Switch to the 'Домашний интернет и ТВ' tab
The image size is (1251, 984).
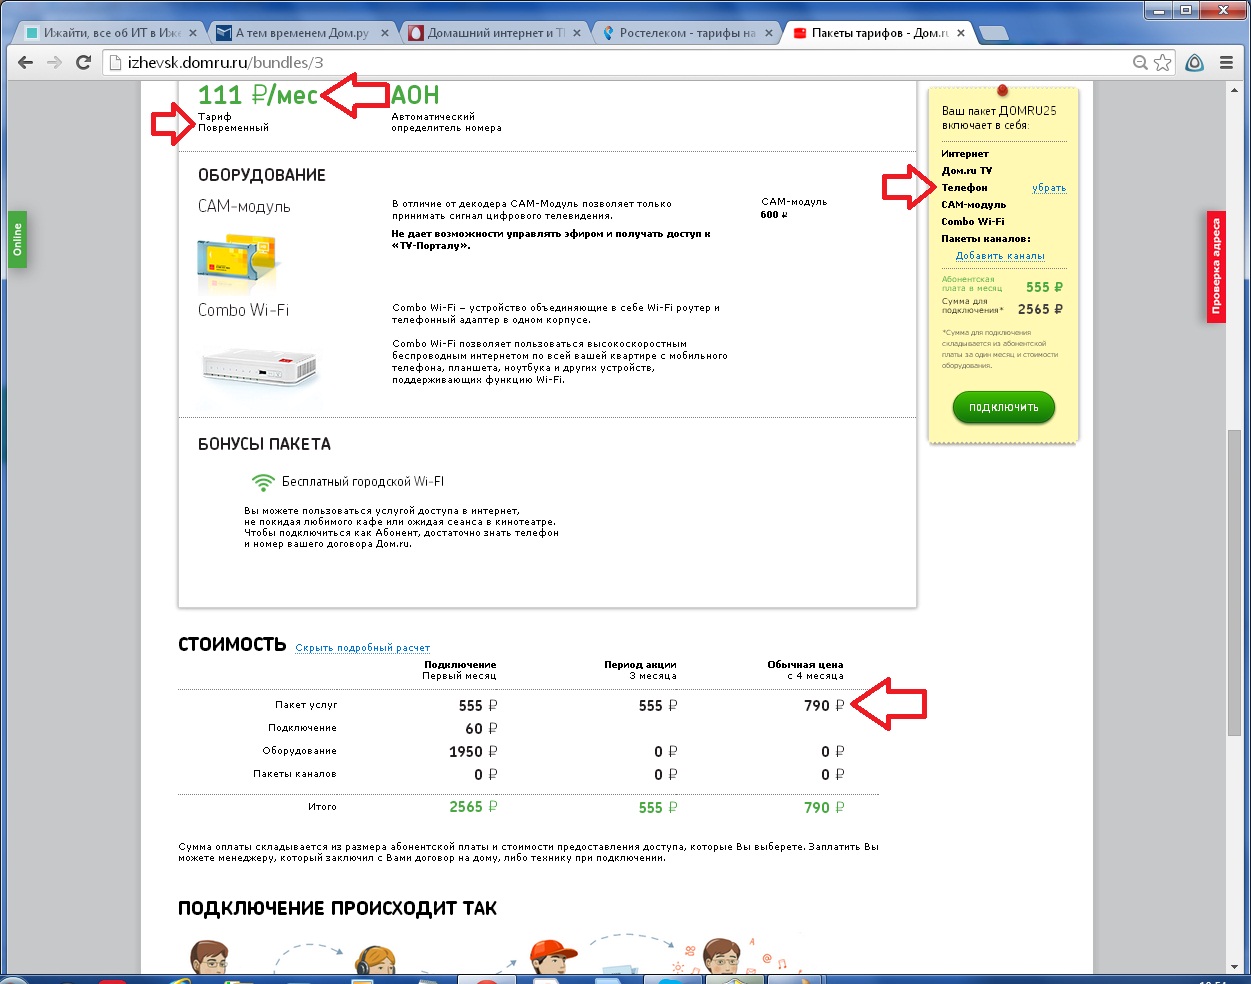tap(494, 32)
